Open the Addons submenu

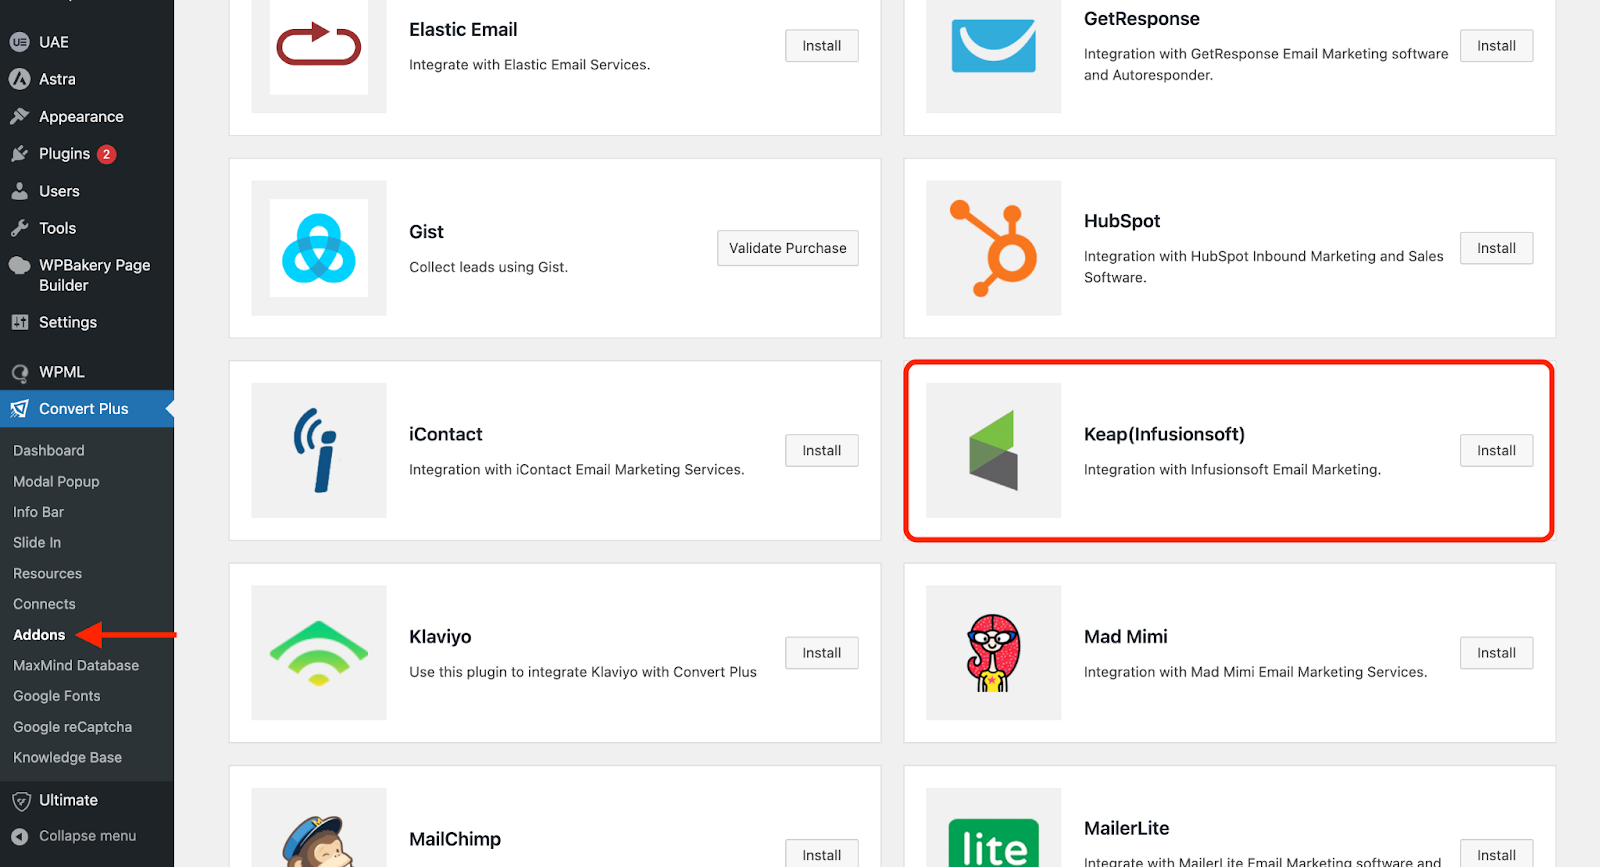pos(39,635)
